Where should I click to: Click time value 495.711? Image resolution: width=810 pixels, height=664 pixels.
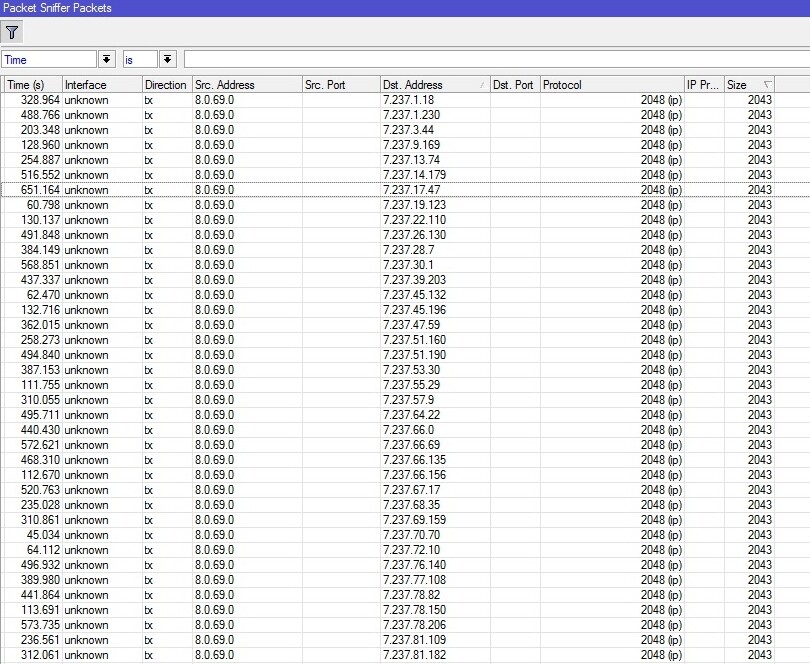tap(40, 414)
